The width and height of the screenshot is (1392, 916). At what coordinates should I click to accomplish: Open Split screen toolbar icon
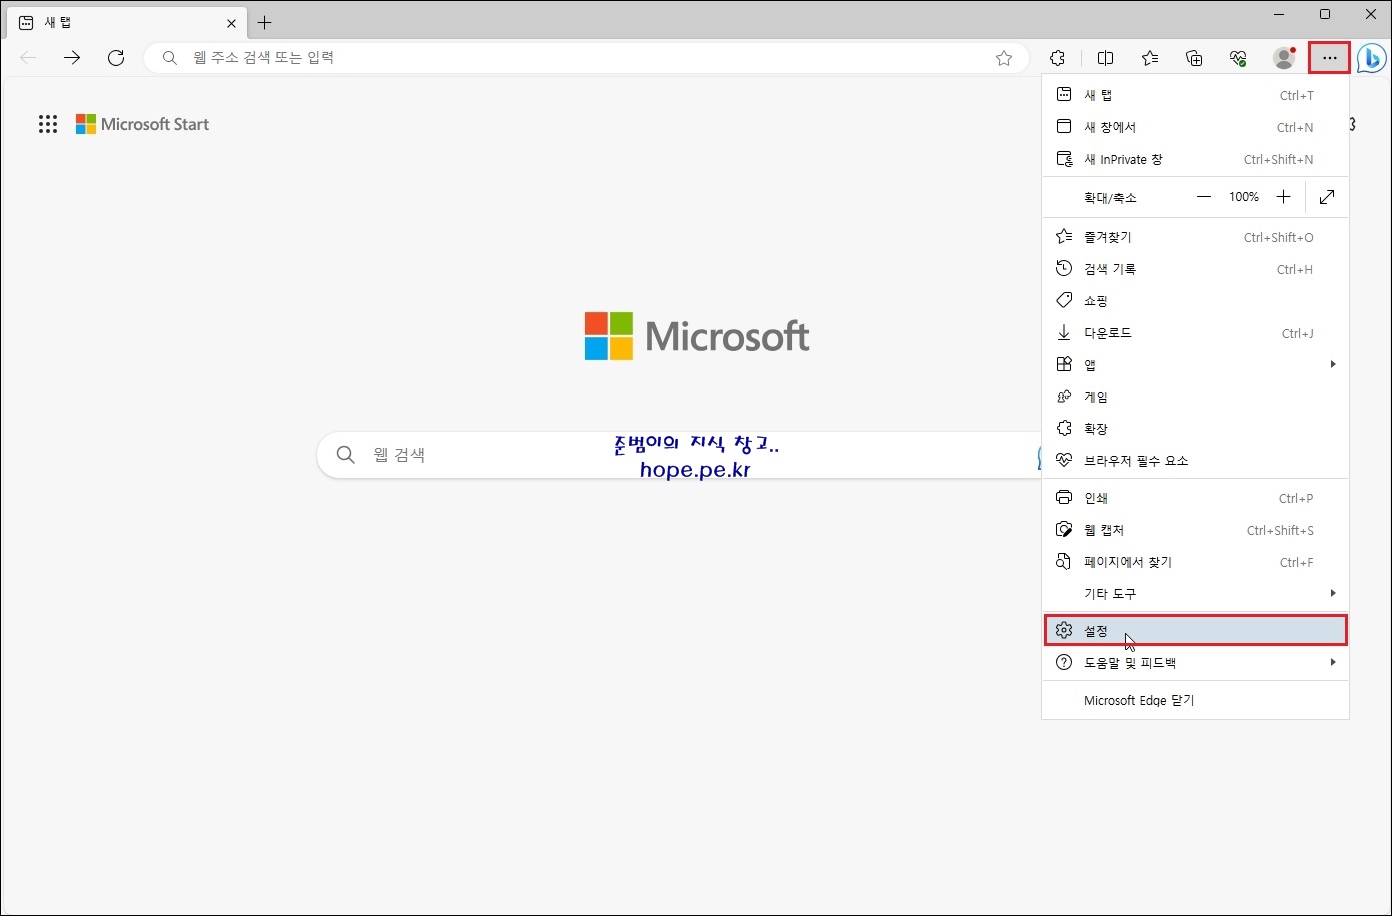pyautogui.click(x=1105, y=58)
